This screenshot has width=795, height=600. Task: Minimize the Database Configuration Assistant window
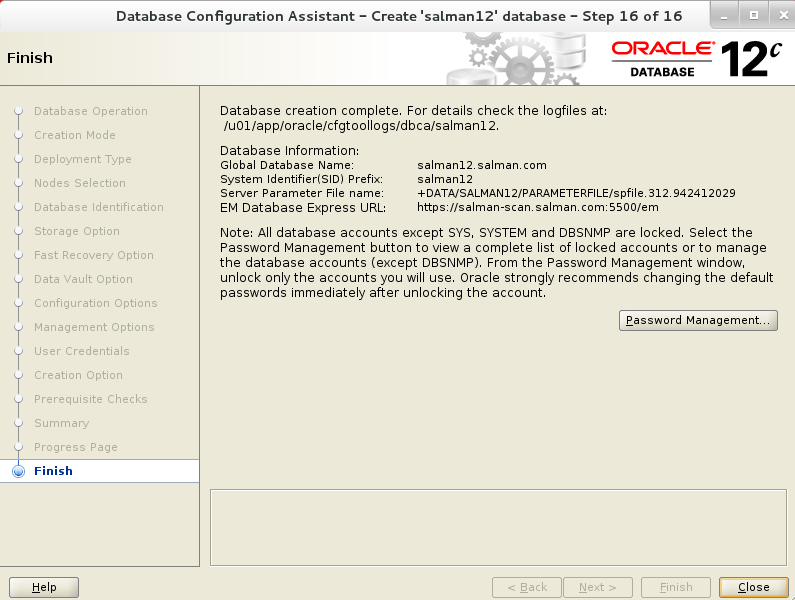724,16
